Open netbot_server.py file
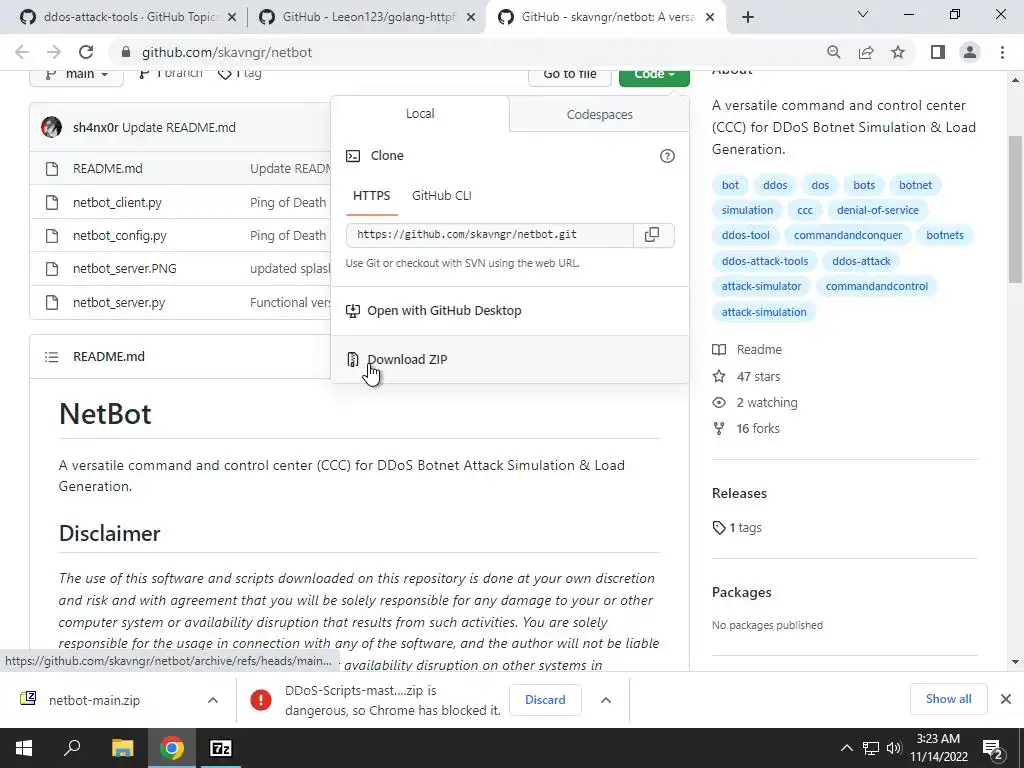The height and width of the screenshot is (768, 1024). click(x=119, y=303)
